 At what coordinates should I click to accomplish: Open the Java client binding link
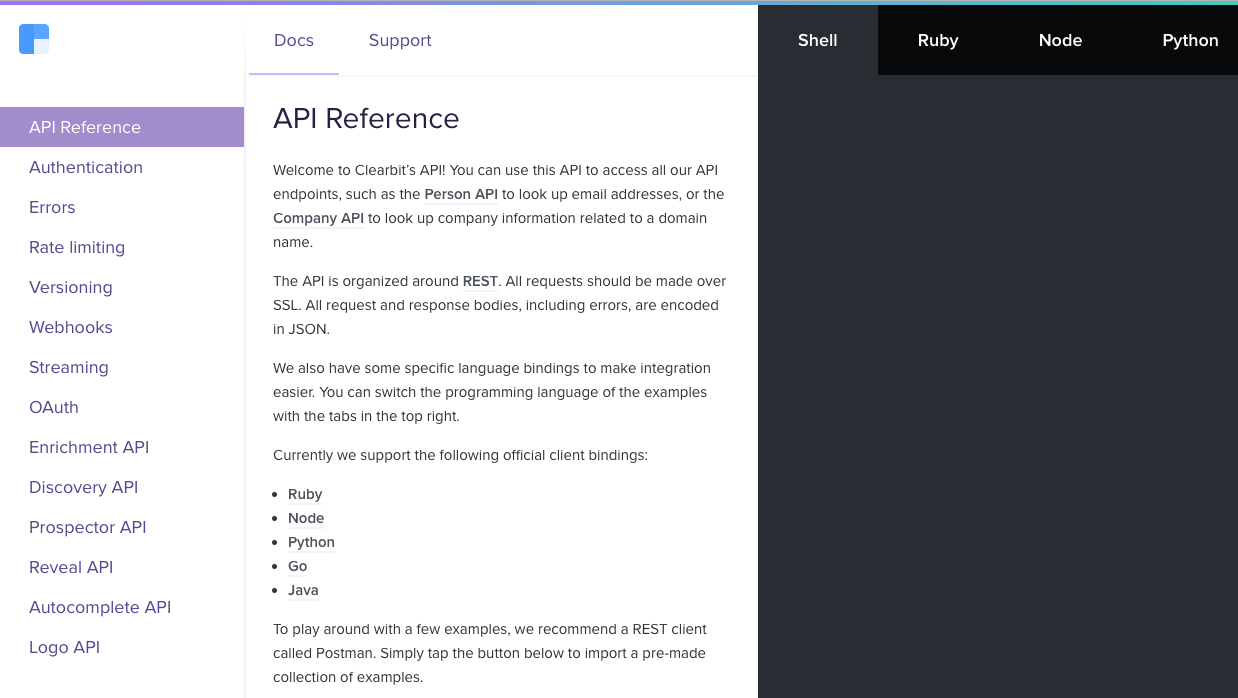coord(303,590)
